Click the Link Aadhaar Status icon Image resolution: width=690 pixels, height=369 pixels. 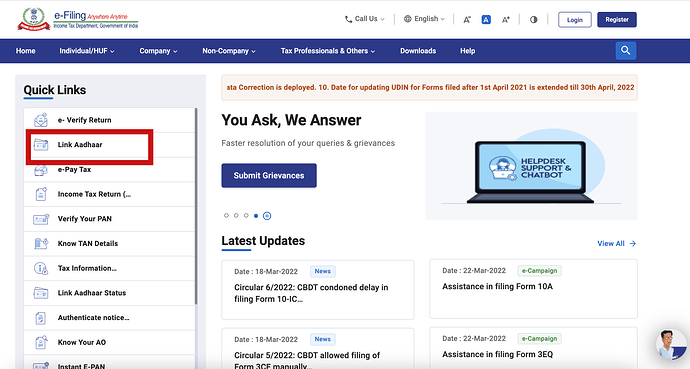click(41, 292)
